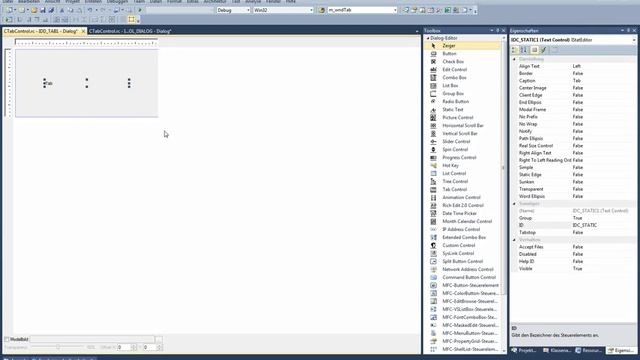The image size is (640, 360).
Task: Choose the List Control tool
Action: pyautogui.click(x=463, y=173)
